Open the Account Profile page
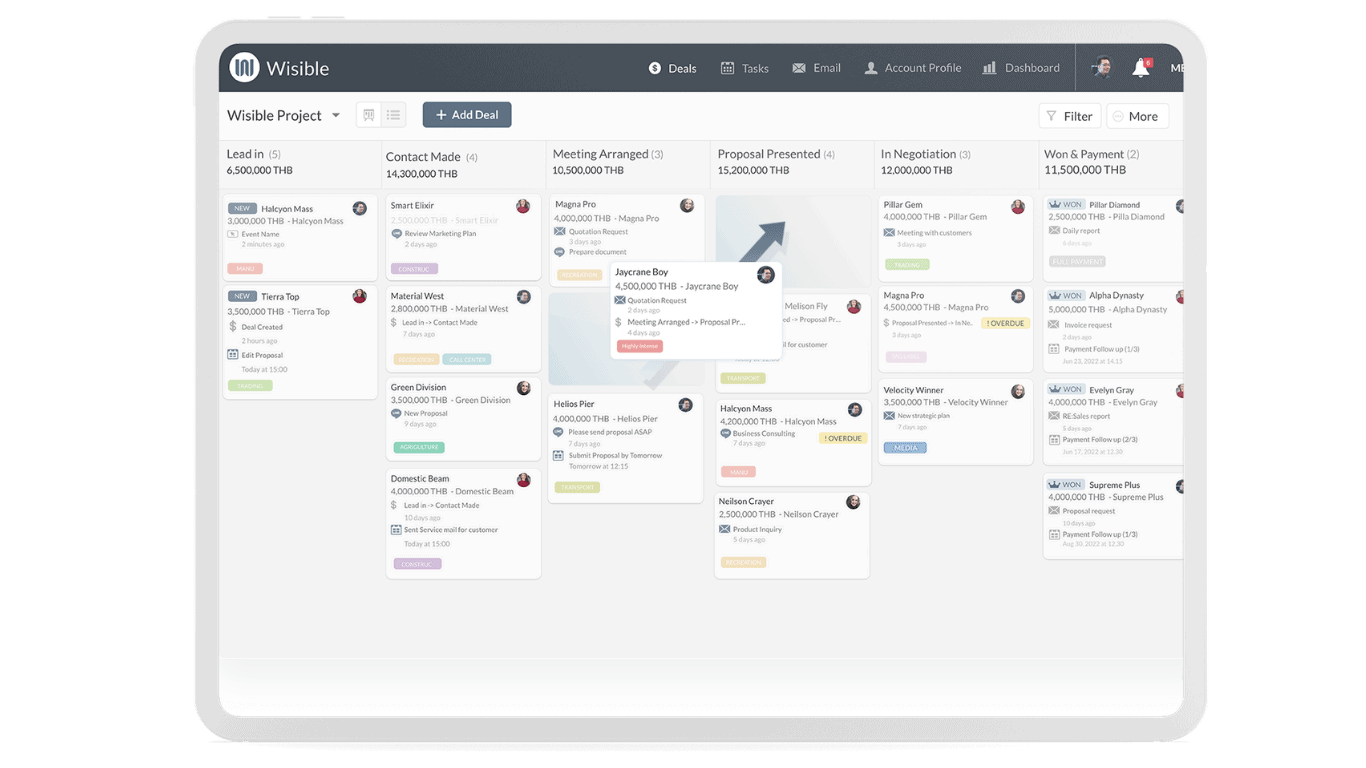This screenshot has width=1366, height=768. click(x=912, y=68)
